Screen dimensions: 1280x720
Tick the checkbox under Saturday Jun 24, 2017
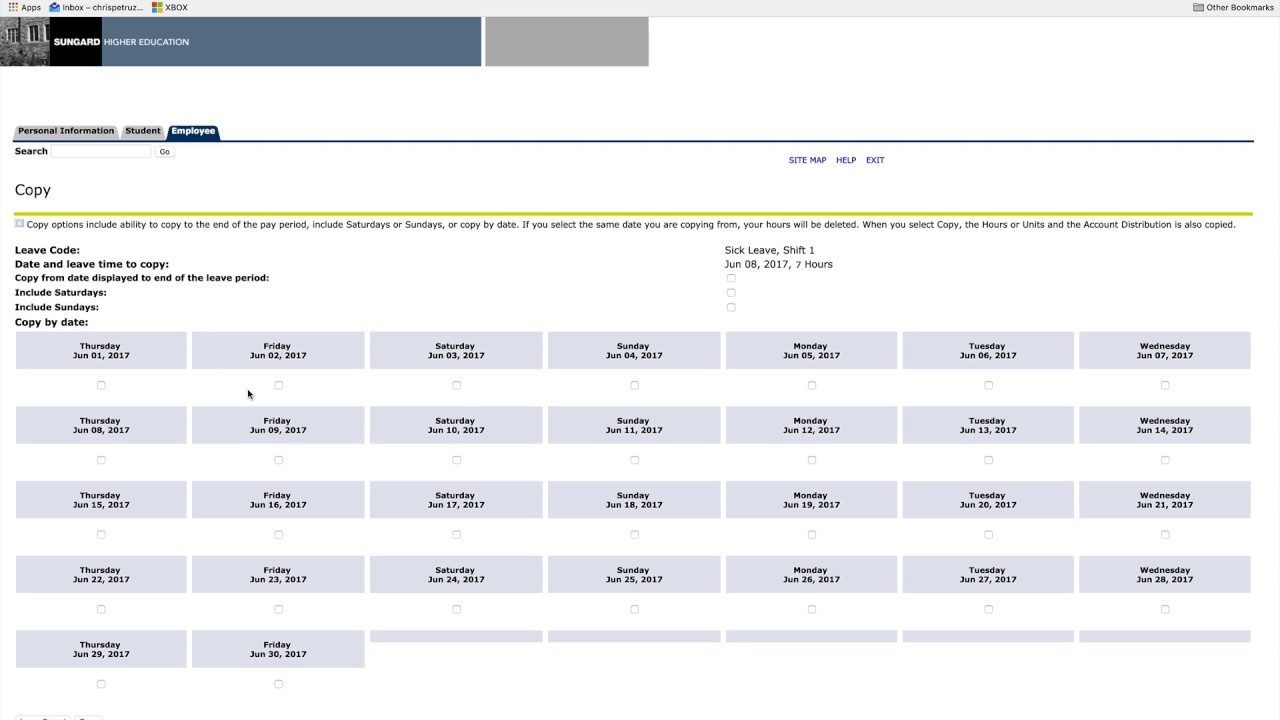click(x=457, y=609)
